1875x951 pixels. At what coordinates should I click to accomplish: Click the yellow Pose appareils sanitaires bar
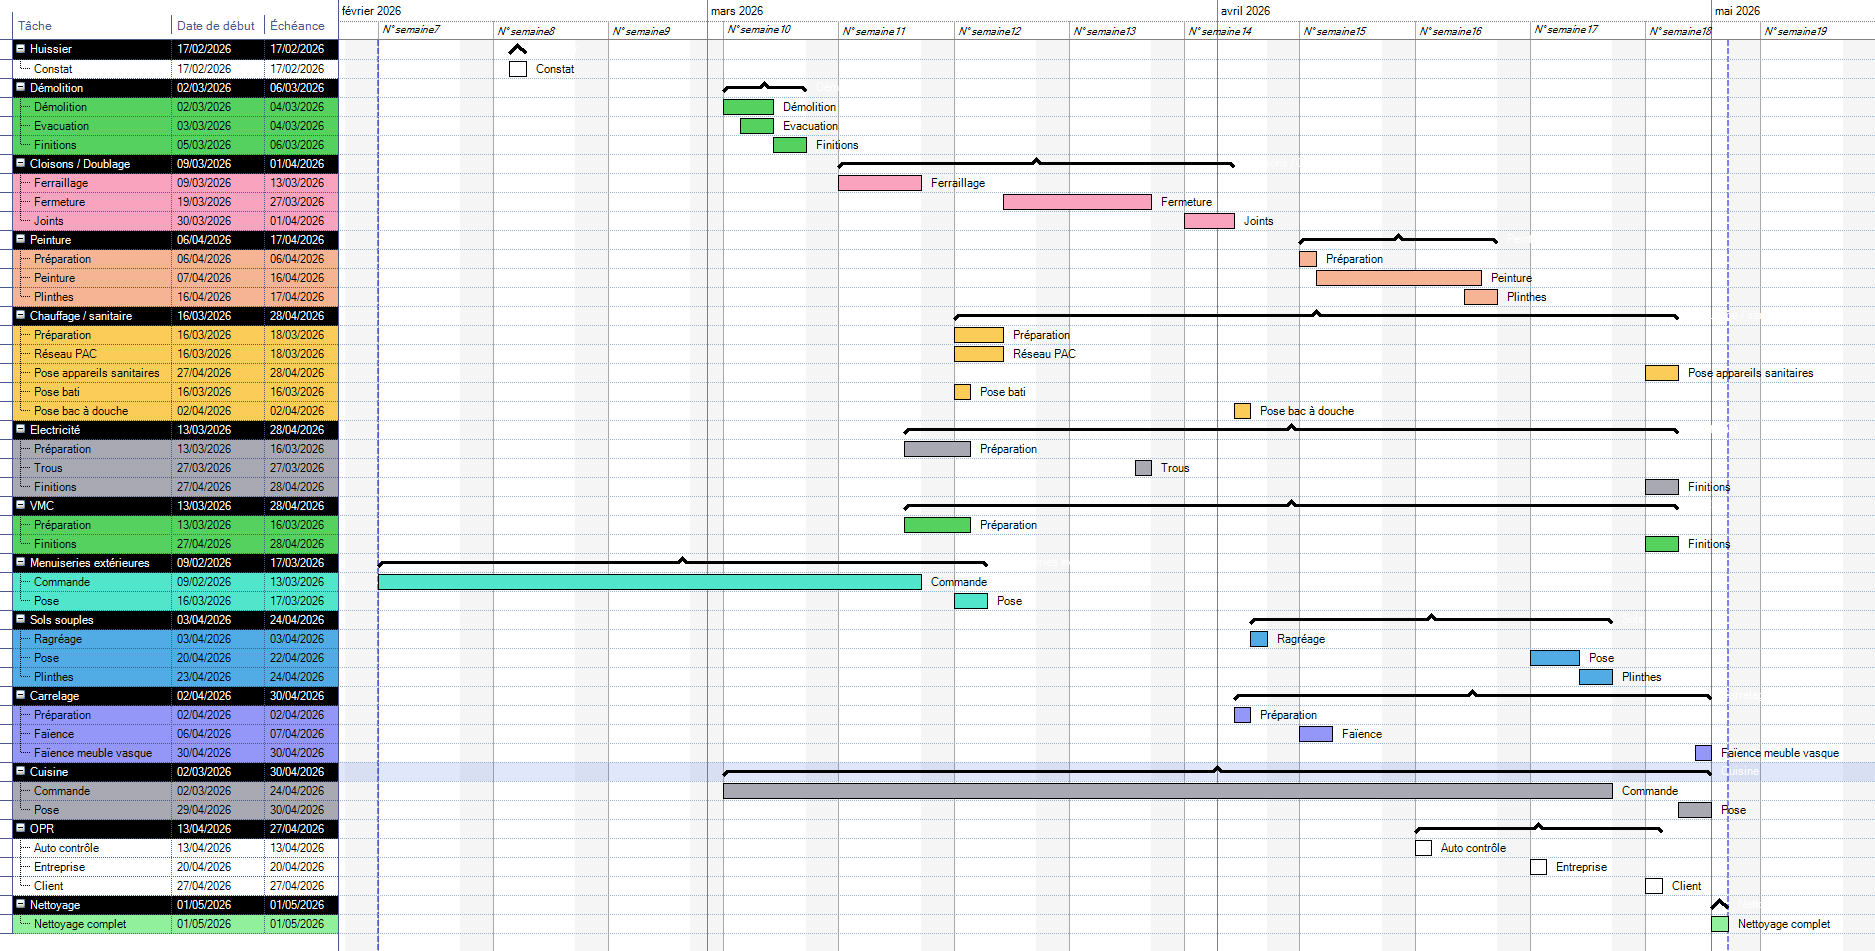1662,373
